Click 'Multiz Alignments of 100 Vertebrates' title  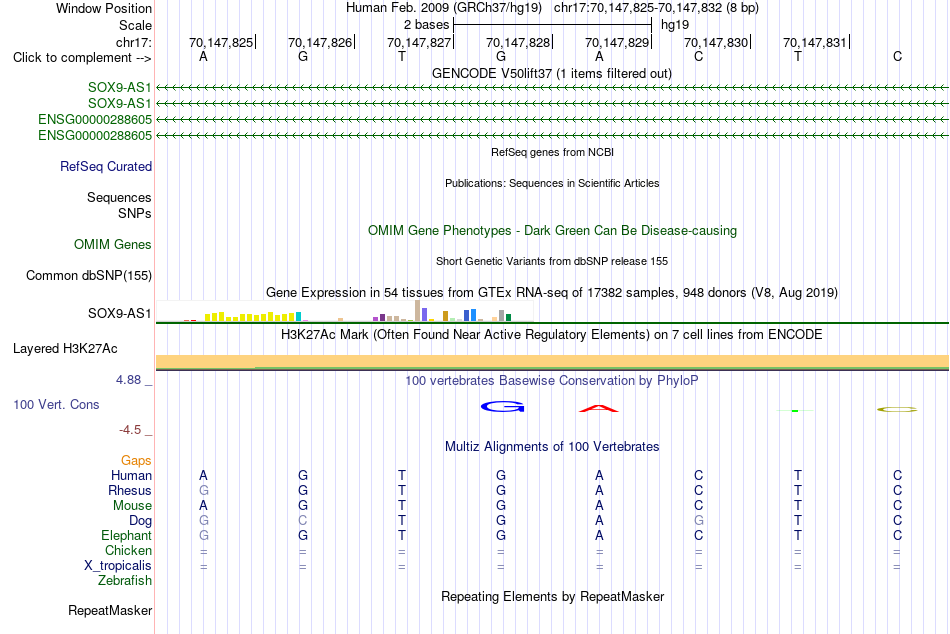click(552, 447)
